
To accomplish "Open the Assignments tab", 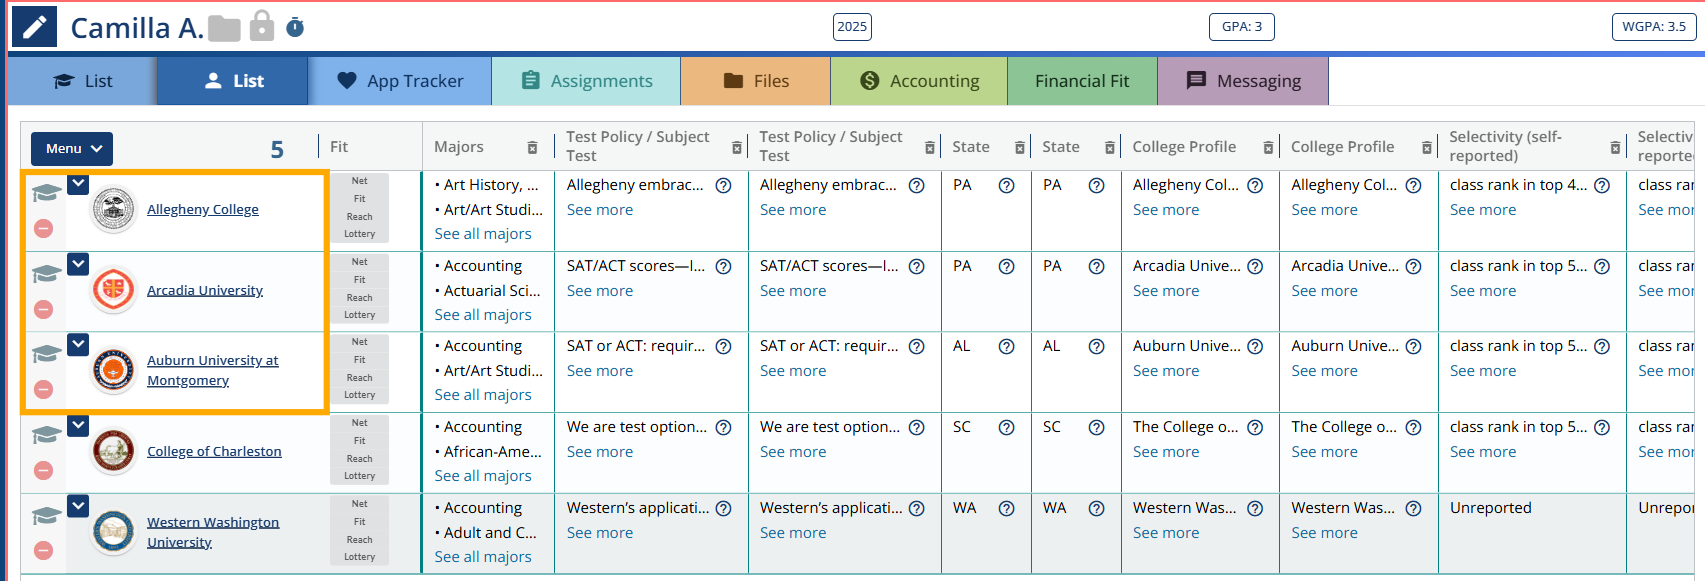I will tap(586, 81).
